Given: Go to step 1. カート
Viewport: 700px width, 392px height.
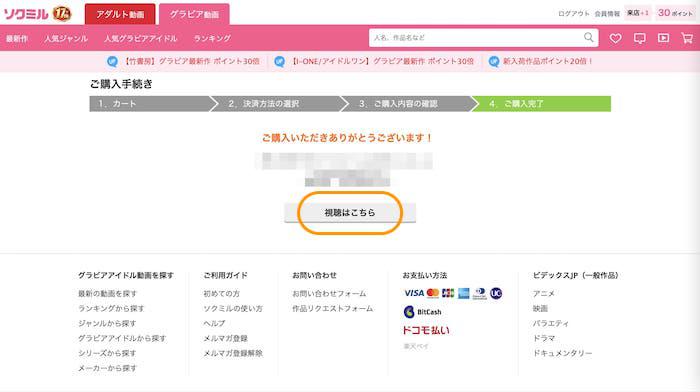Looking at the screenshot, I should [x=150, y=104].
